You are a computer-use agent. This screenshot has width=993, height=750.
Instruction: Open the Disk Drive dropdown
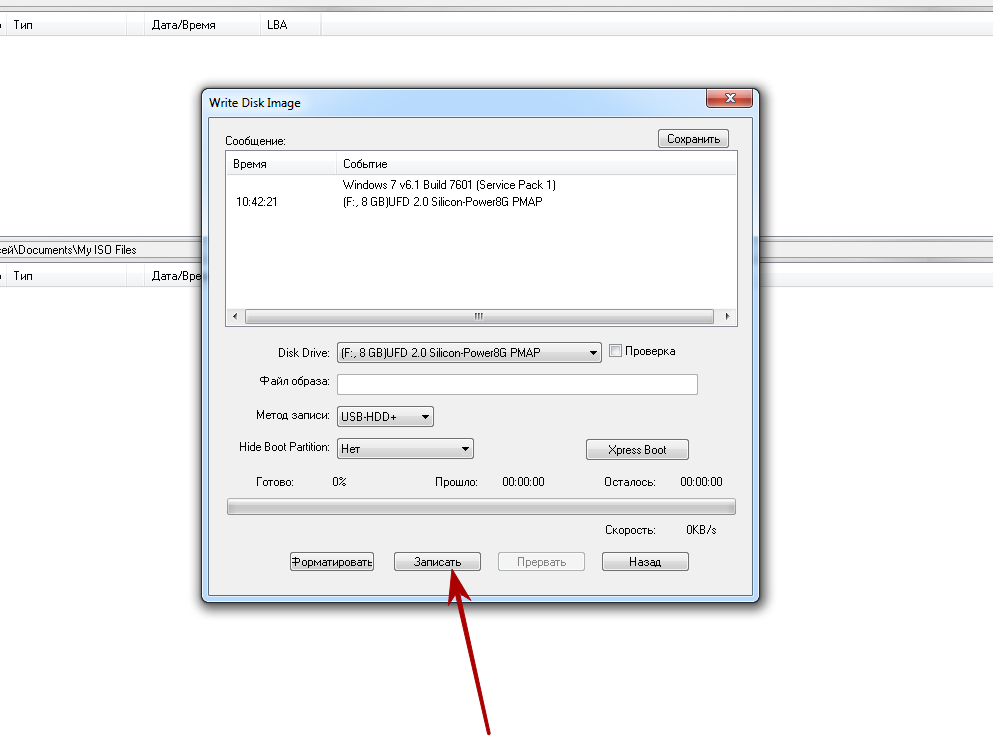tap(469, 353)
